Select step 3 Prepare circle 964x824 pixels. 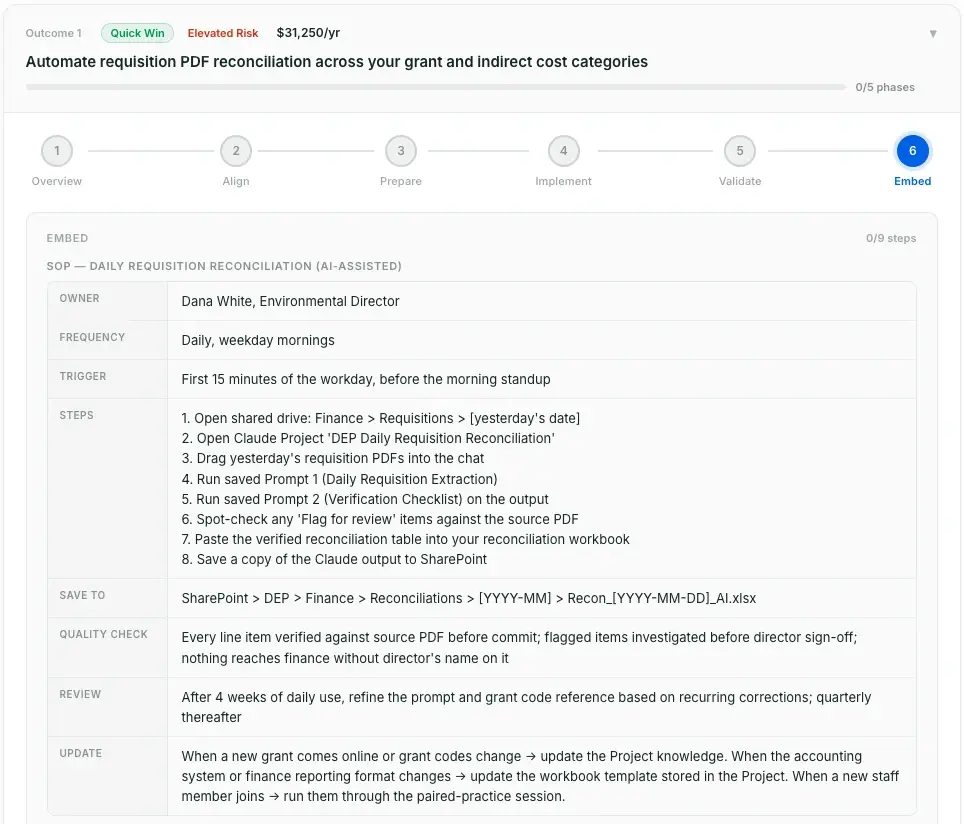click(x=400, y=150)
